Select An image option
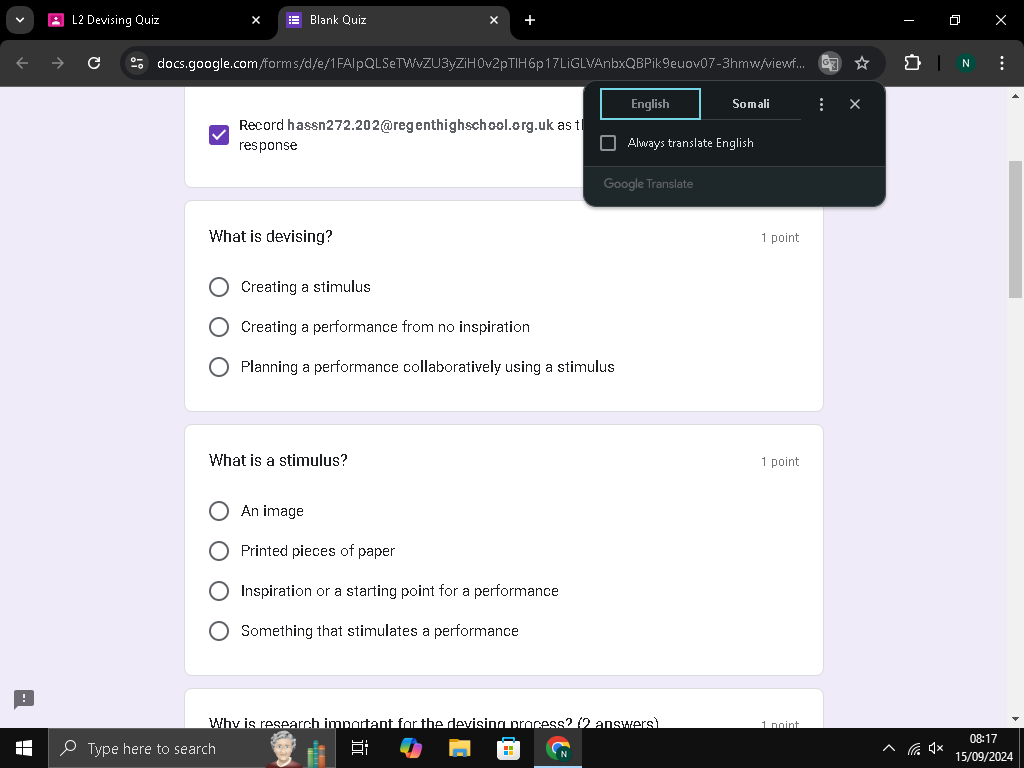1024x768 pixels. pyautogui.click(x=219, y=511)
